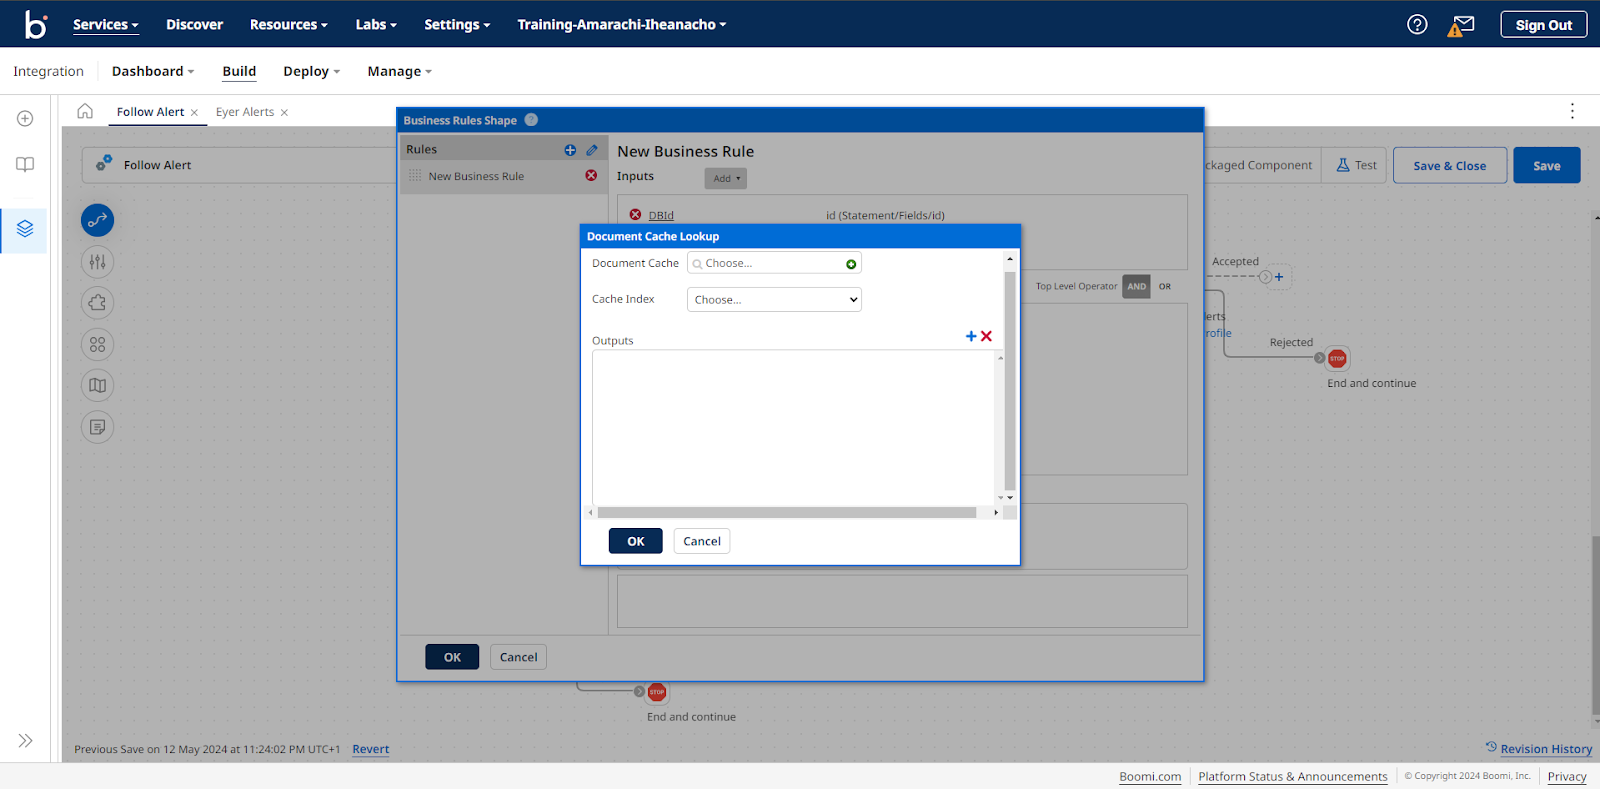The width and height of the screenshot is (1600, 789).
Task: Click the Sign Out button
Action: tap(1543, 24)
